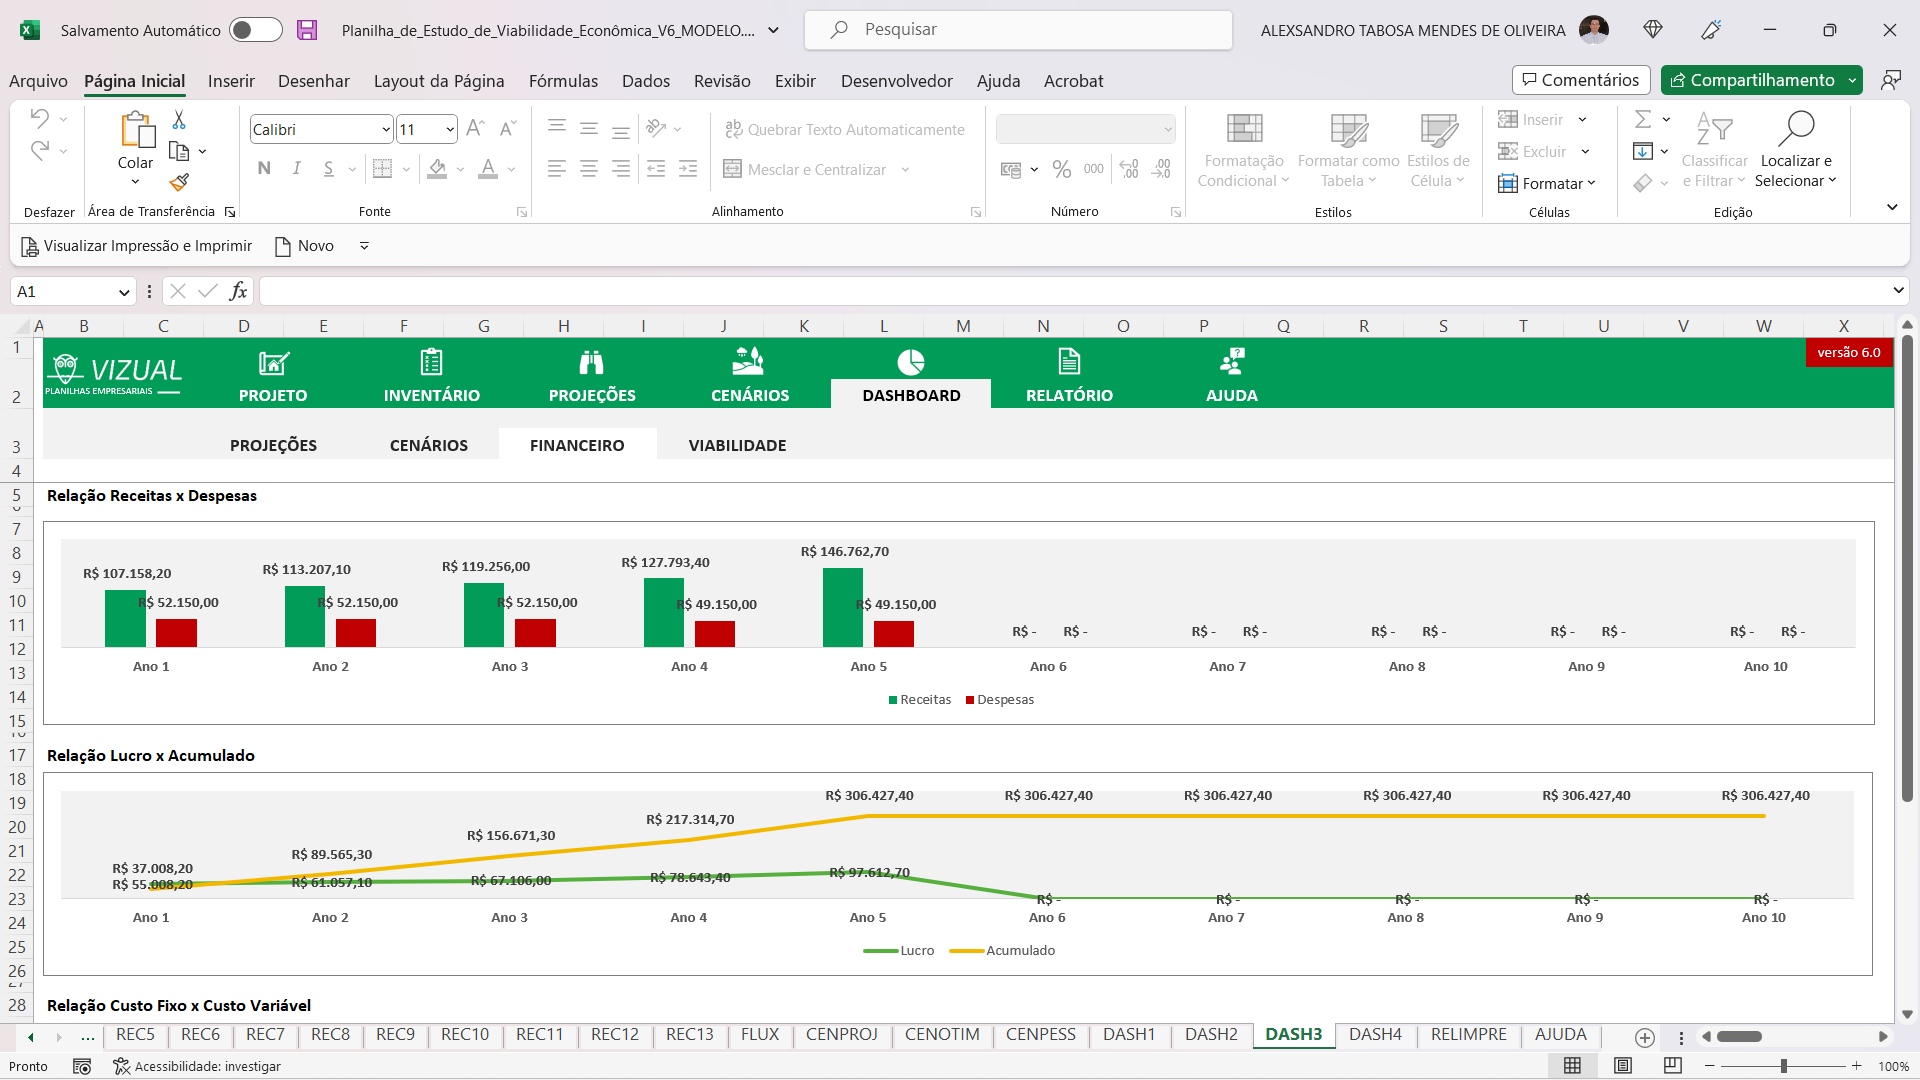Click the CENÁRIOS navigation icon
This screenshot has width=1920, height=1080.
(749, 360)
